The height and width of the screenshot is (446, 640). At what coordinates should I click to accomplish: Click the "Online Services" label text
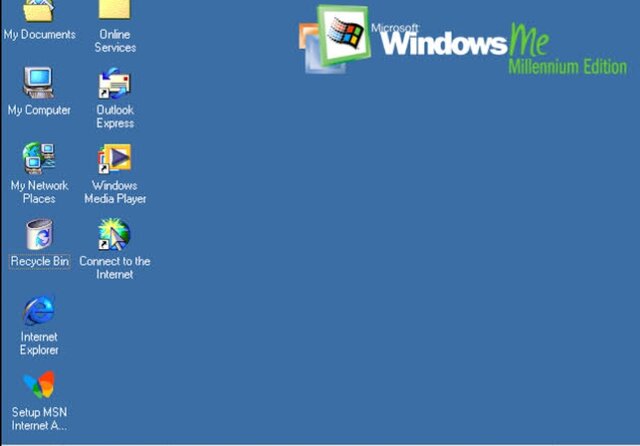pos(115,41)
